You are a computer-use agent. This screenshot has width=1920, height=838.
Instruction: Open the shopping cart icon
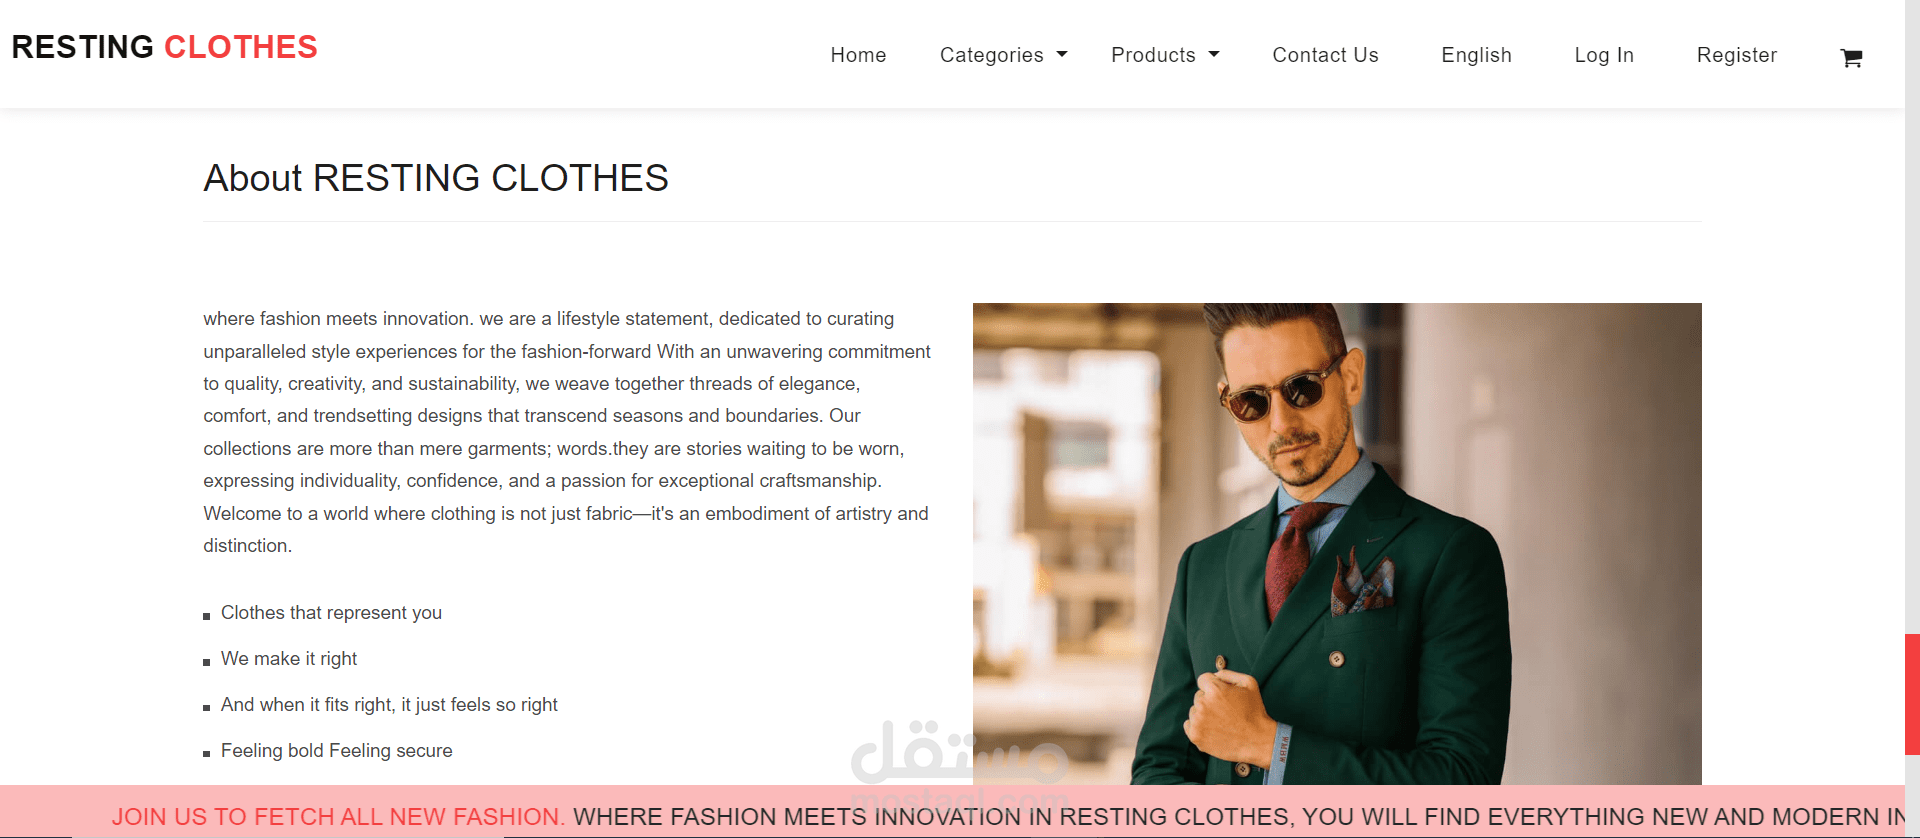tap(1851, 58)
